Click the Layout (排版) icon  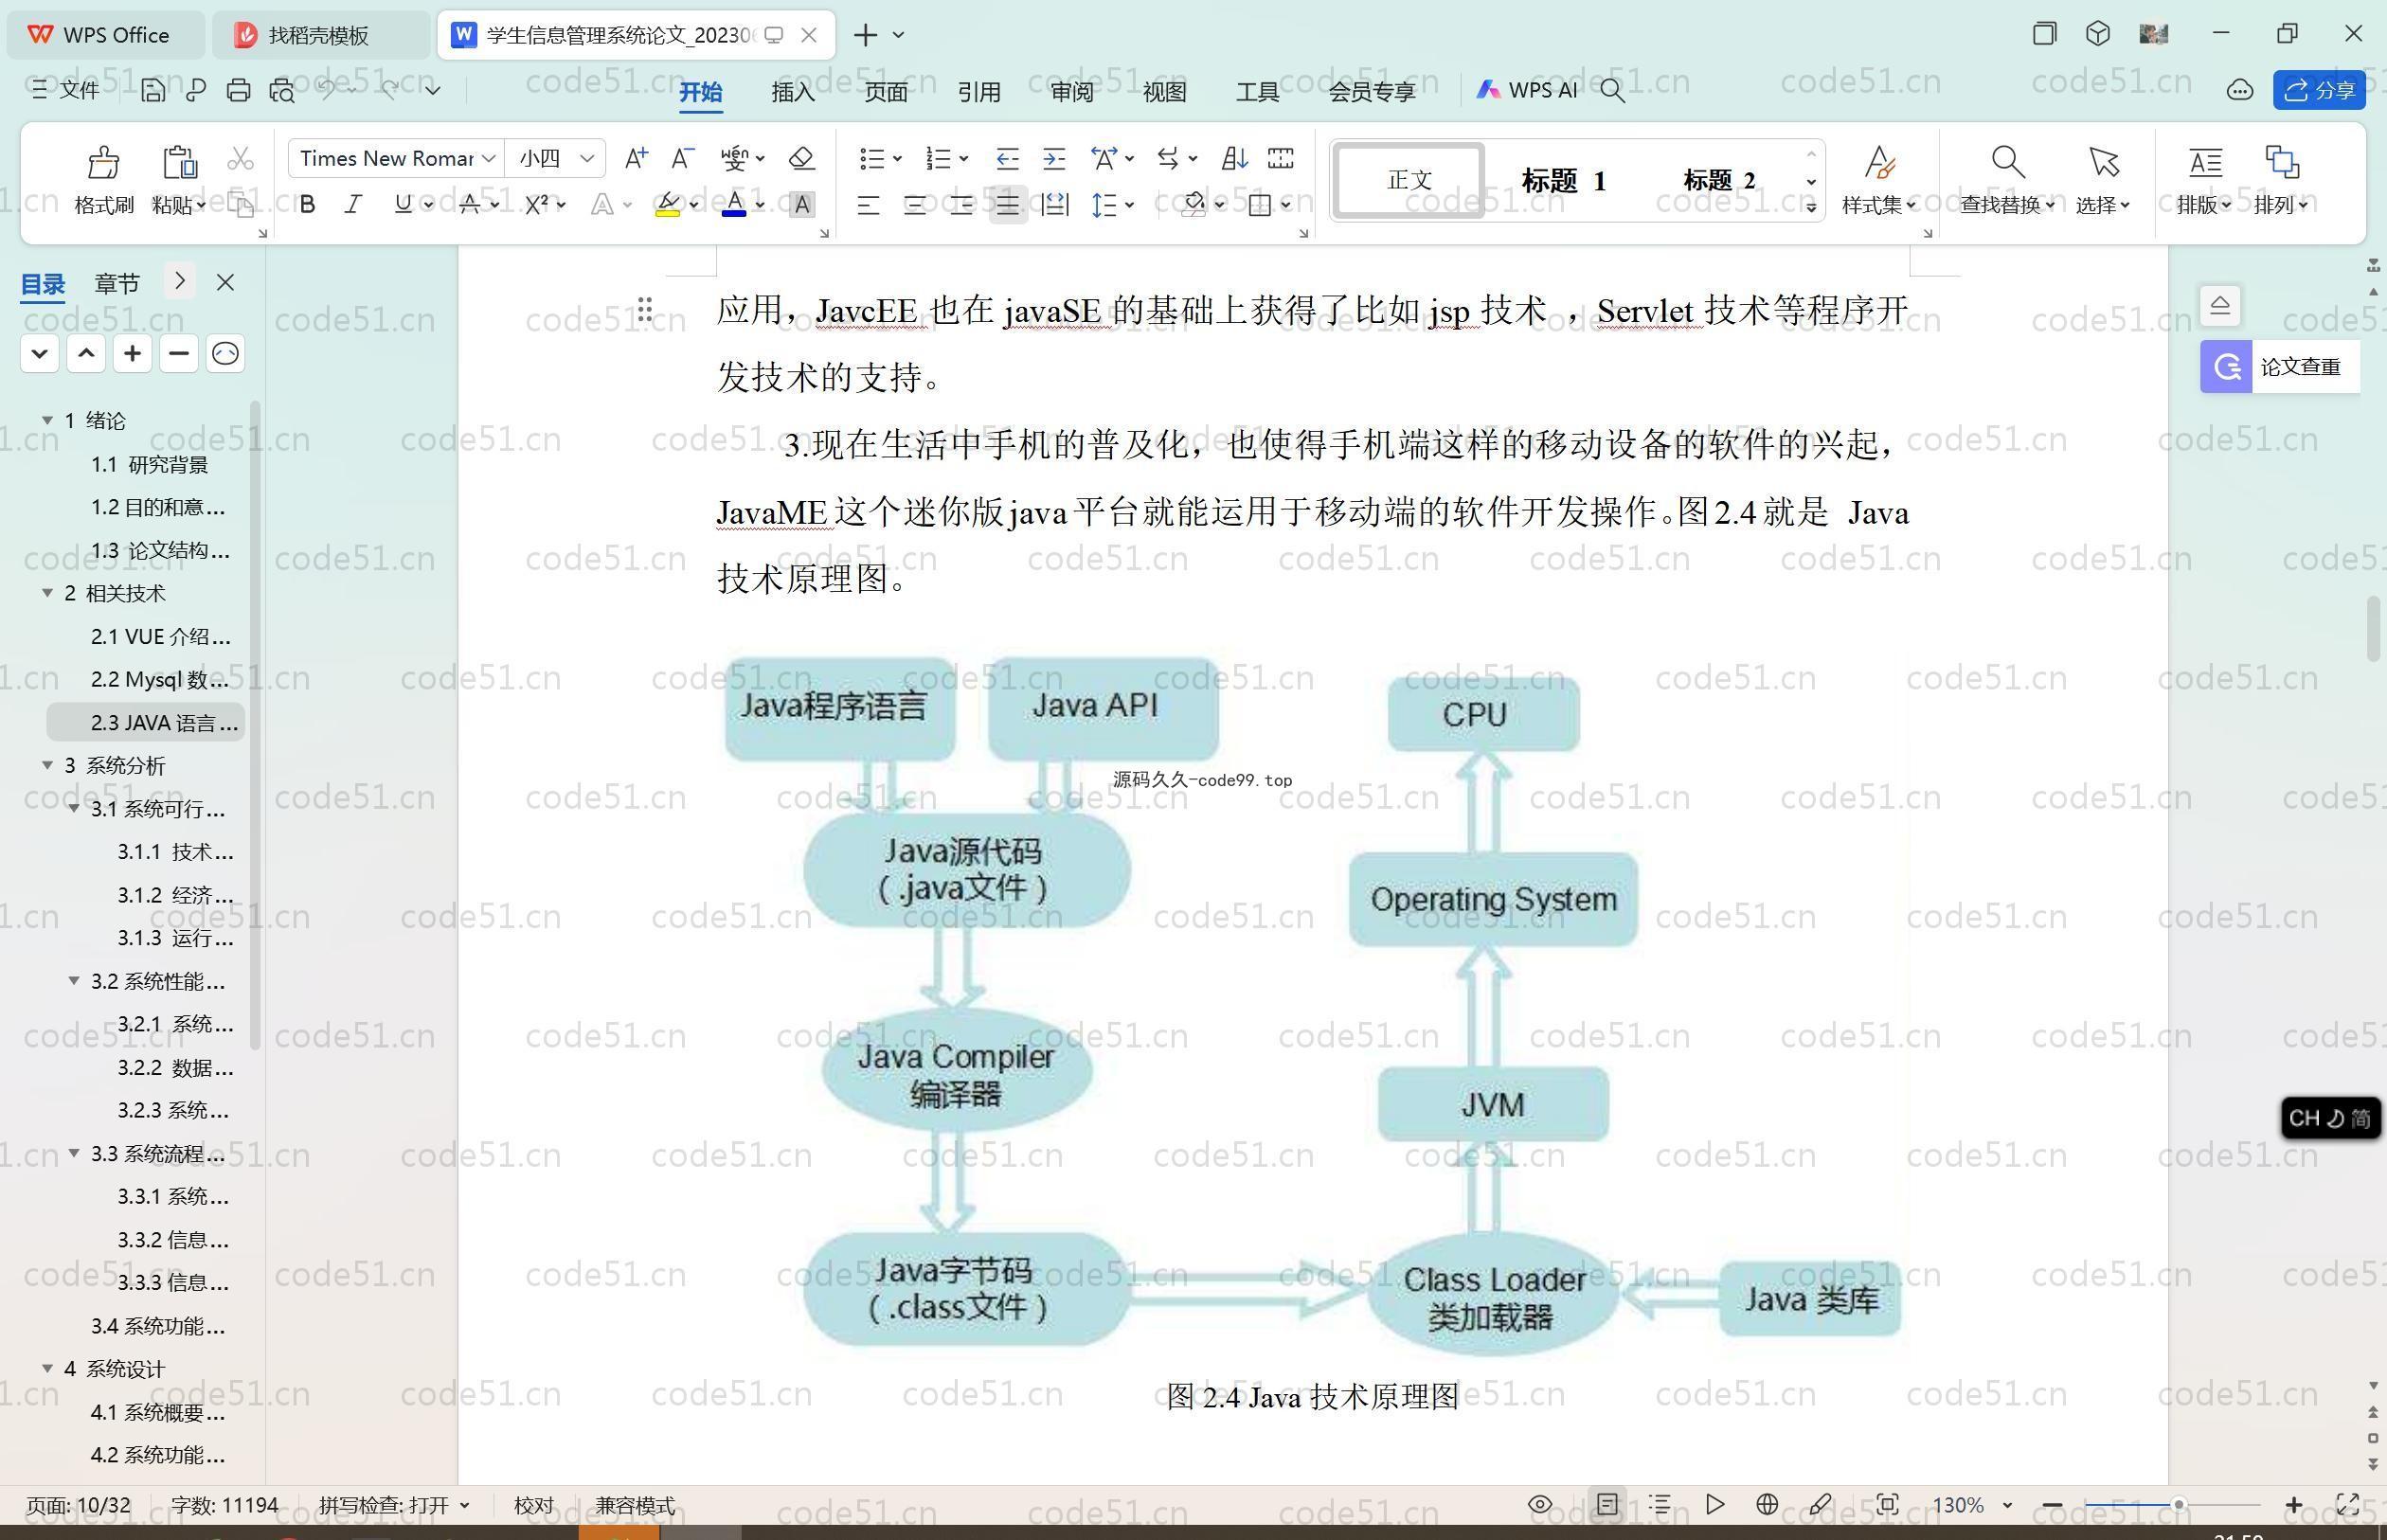[x=2205, y=162]
